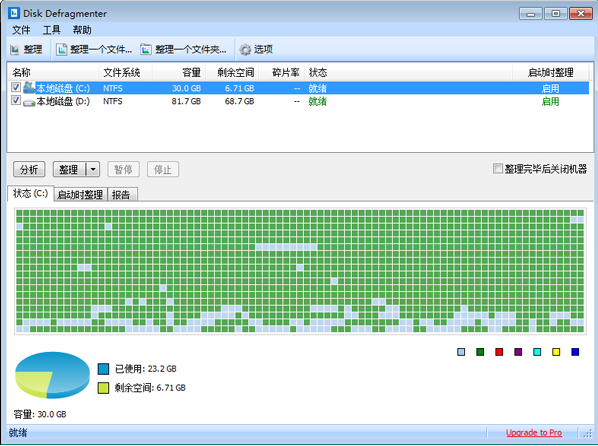Click the 已使用: 23.2 GB label
The image size is (598, 446).
pyautogui.click(x=146, y=369)
